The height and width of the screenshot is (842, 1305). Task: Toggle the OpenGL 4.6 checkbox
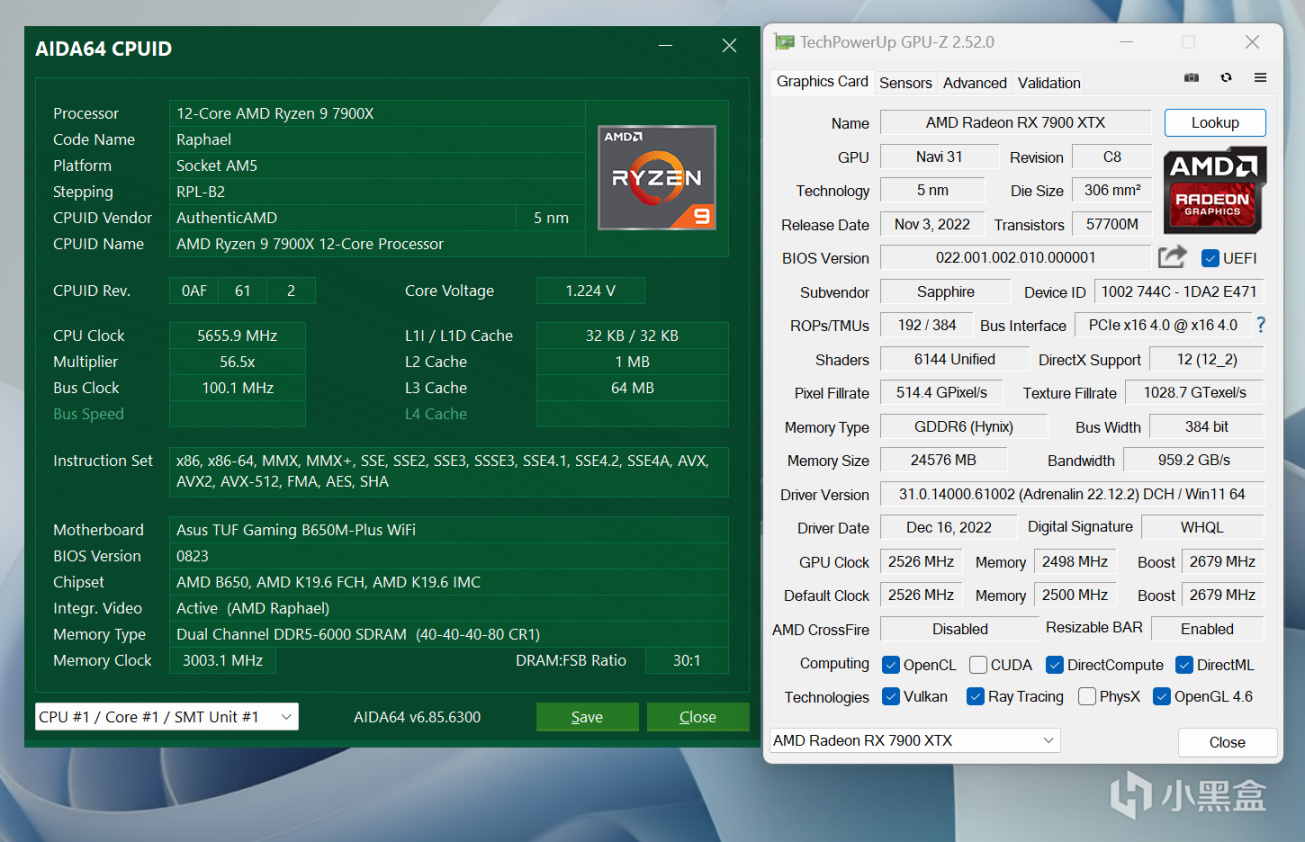pyautogui.click(x=1161, y=697)
